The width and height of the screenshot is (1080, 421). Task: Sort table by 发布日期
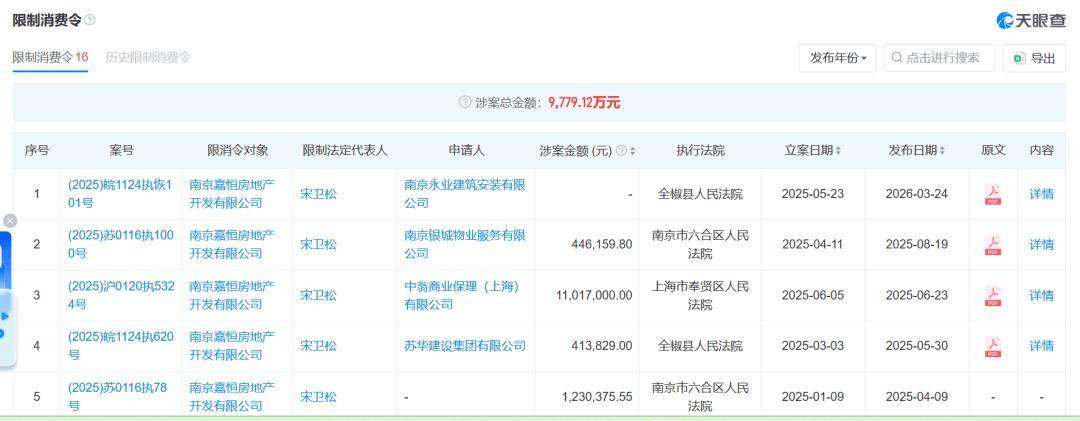pos(942,151)
